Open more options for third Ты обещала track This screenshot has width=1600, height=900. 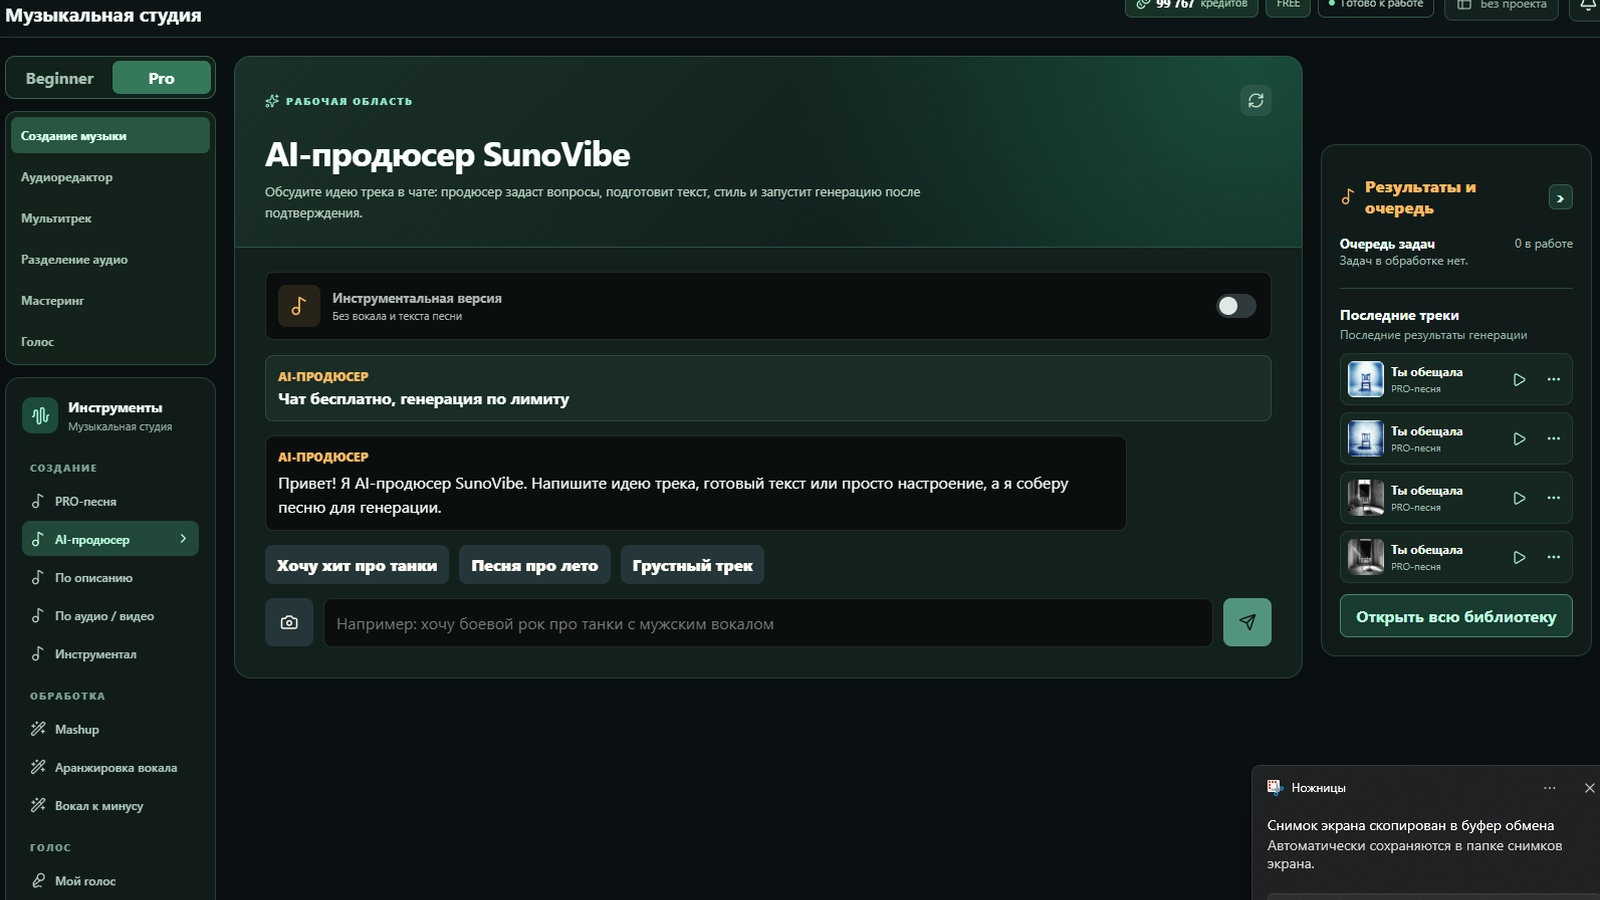[1553, 498]
